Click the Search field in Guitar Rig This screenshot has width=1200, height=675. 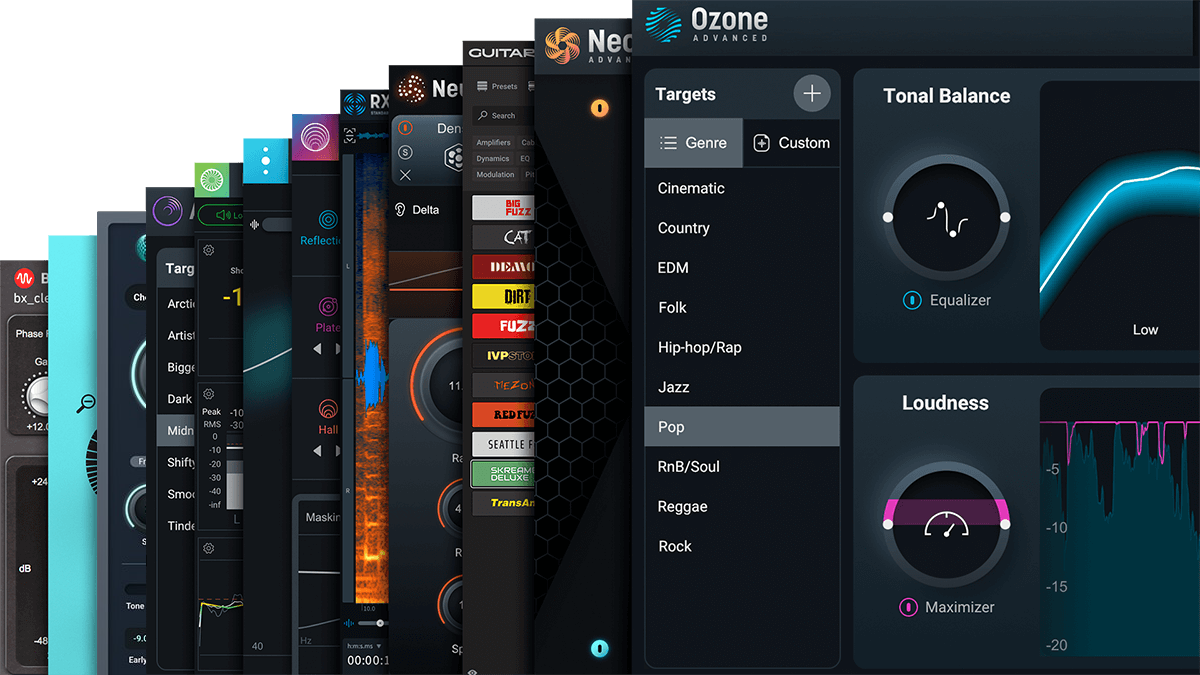point(504,115)
